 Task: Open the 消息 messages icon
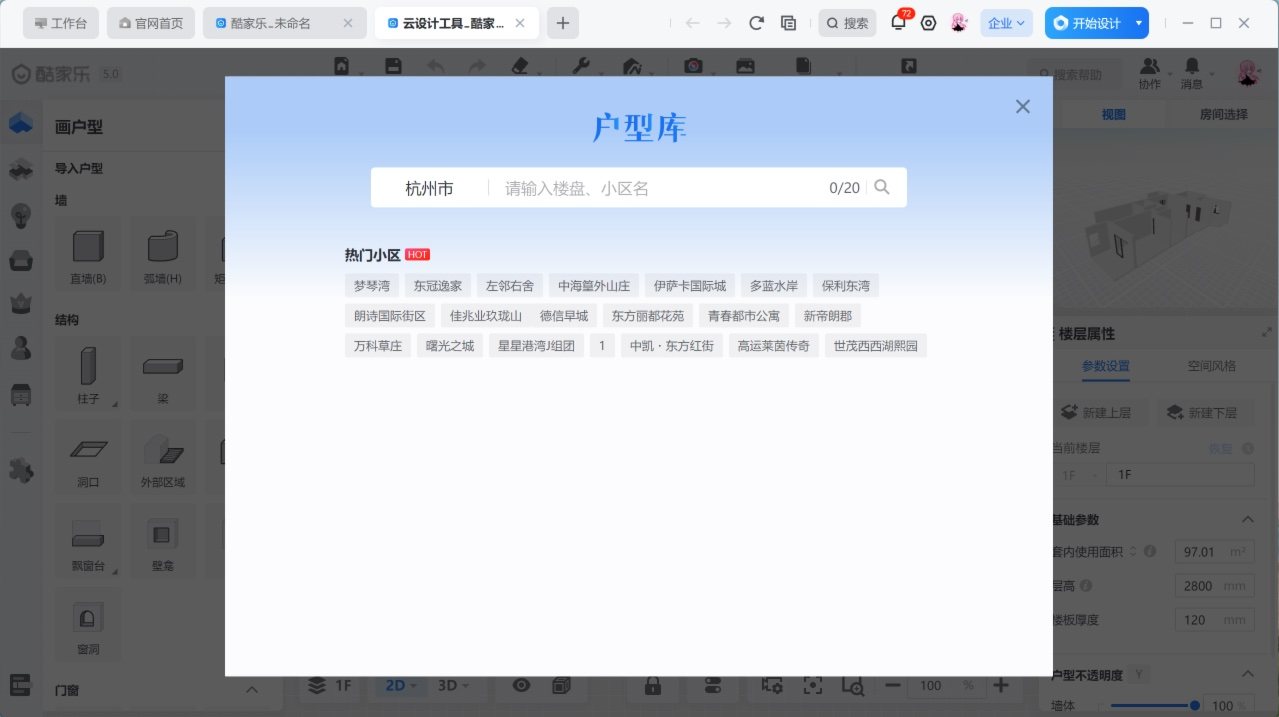1192,72
